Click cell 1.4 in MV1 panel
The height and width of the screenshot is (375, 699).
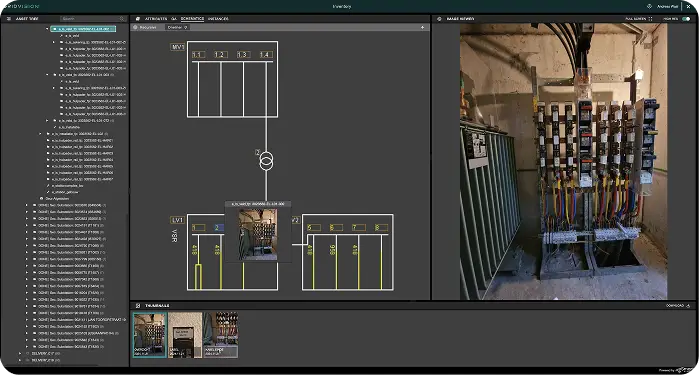click(x=265, y=54)
